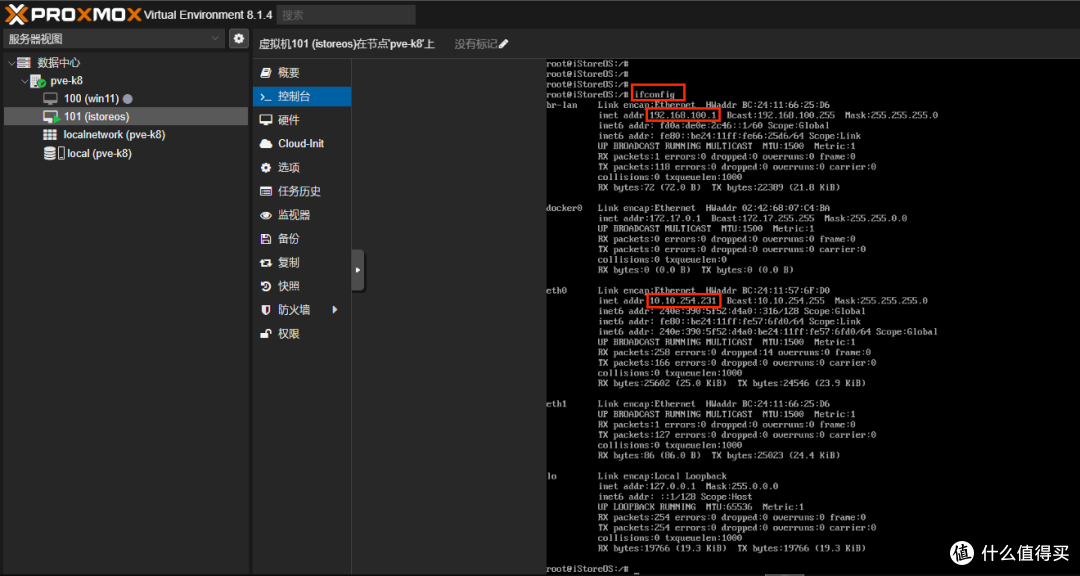Collapse the datacenter tree node

pyautogui.click(x=11, y=63)
